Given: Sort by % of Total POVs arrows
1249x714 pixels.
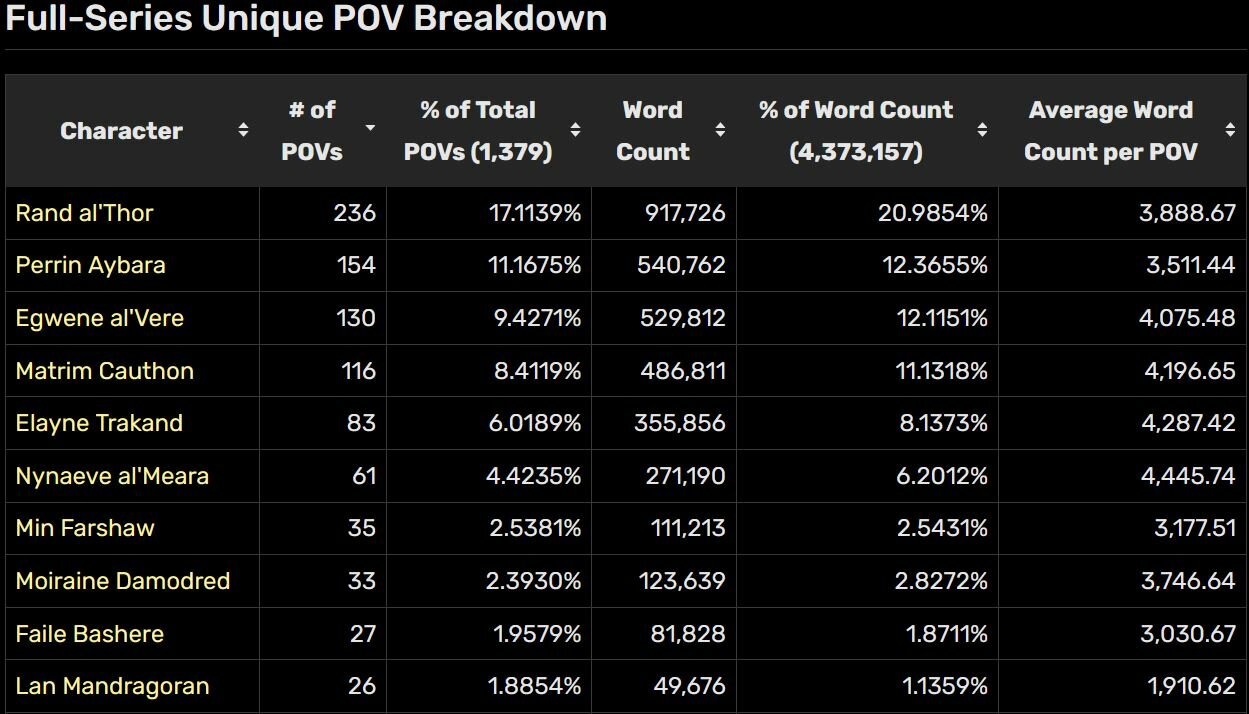Looking at the screenshot, I should tap(575, 130).
